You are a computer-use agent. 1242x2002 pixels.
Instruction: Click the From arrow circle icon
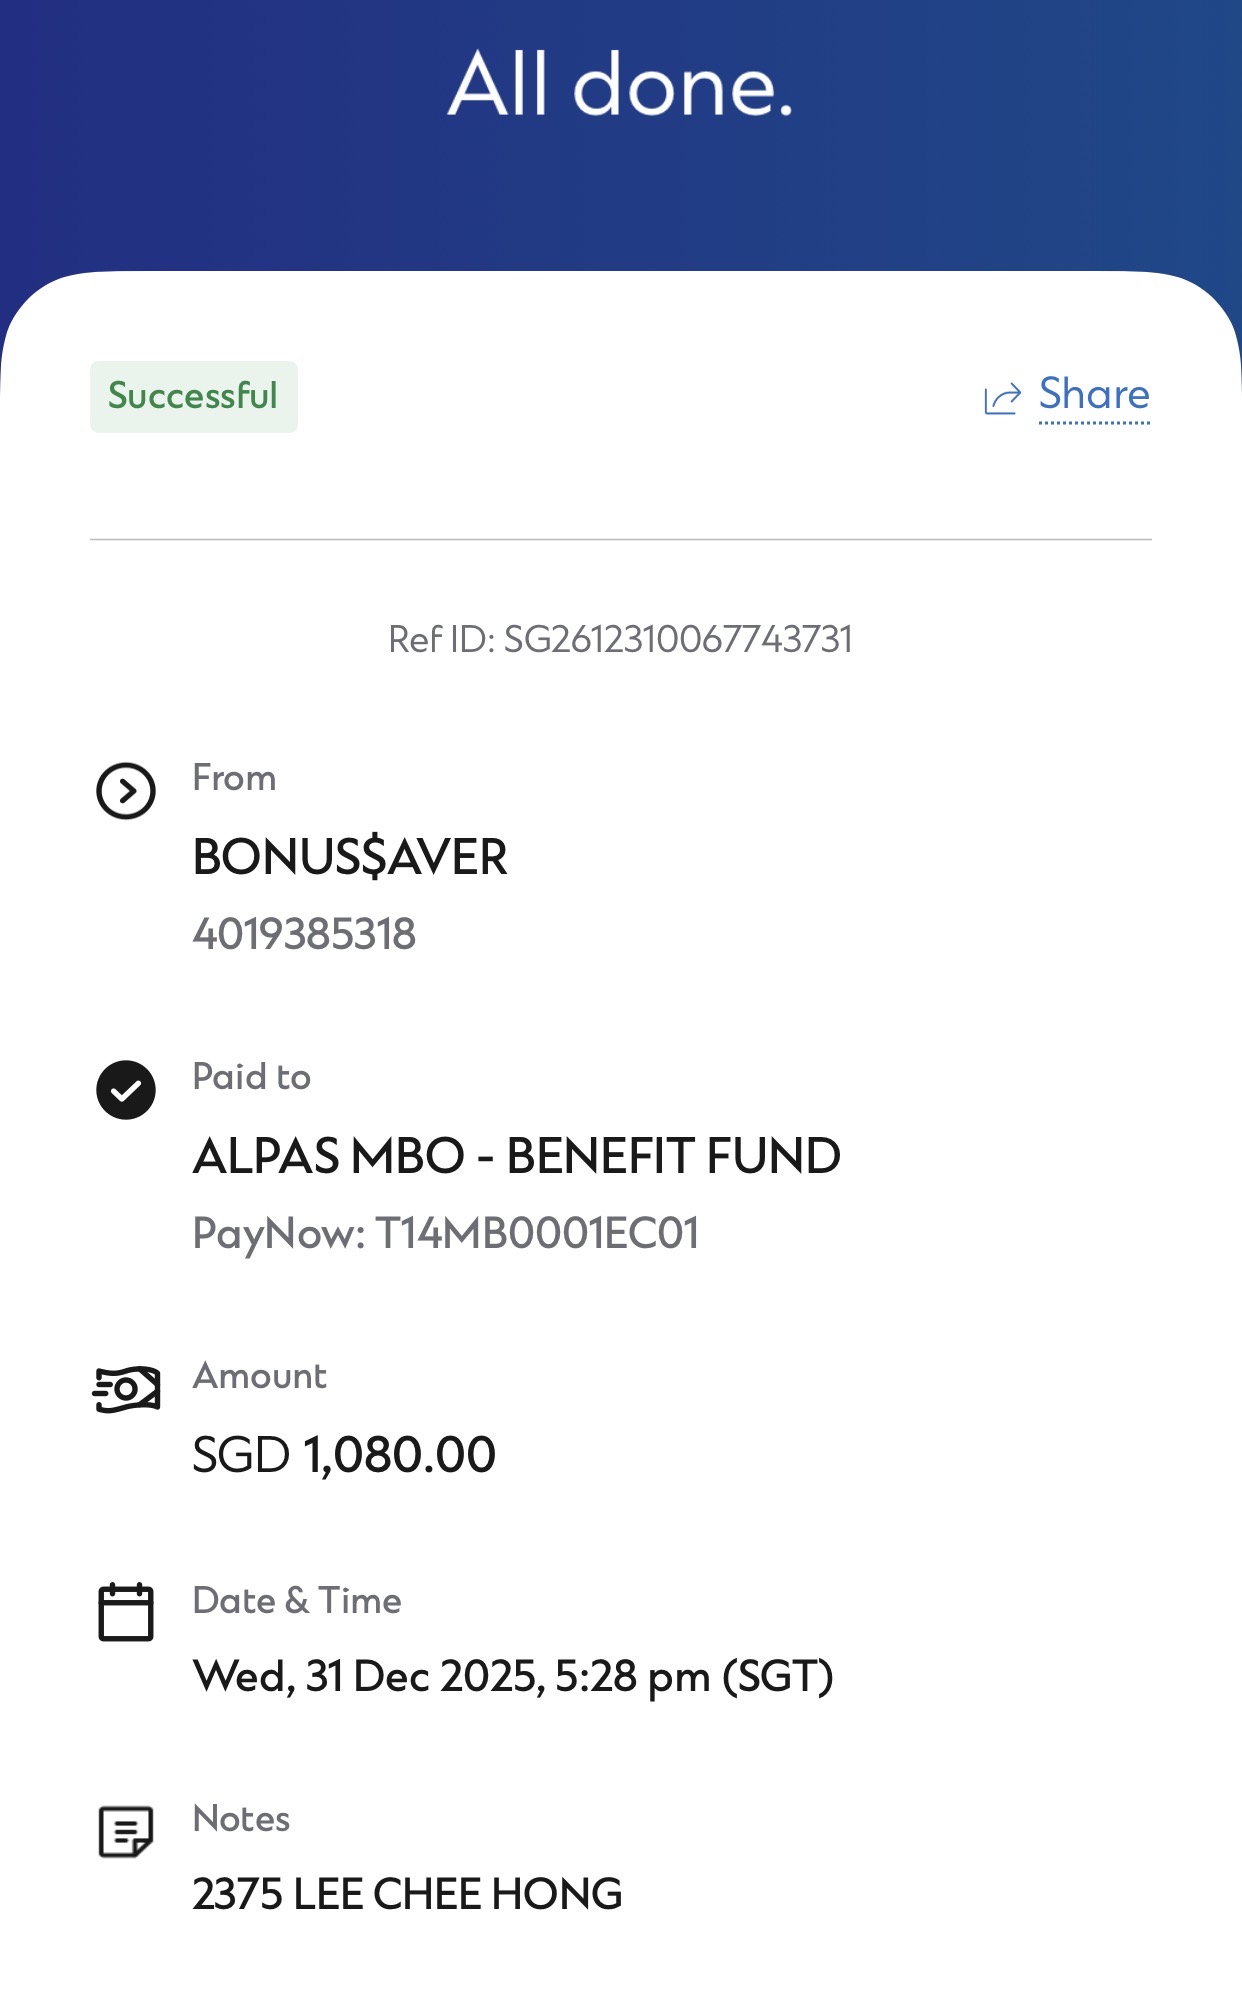[x=126, y=791]
